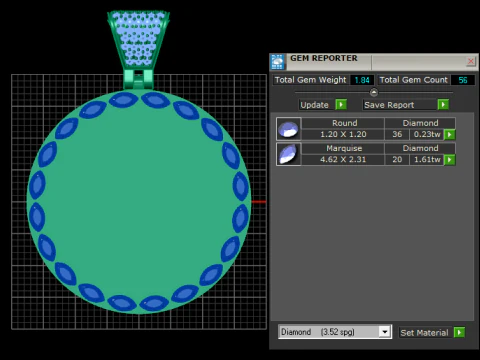The image size is (480, 360).
Task: Click the green arrow next to Update
Action: [x=341, y=105]
